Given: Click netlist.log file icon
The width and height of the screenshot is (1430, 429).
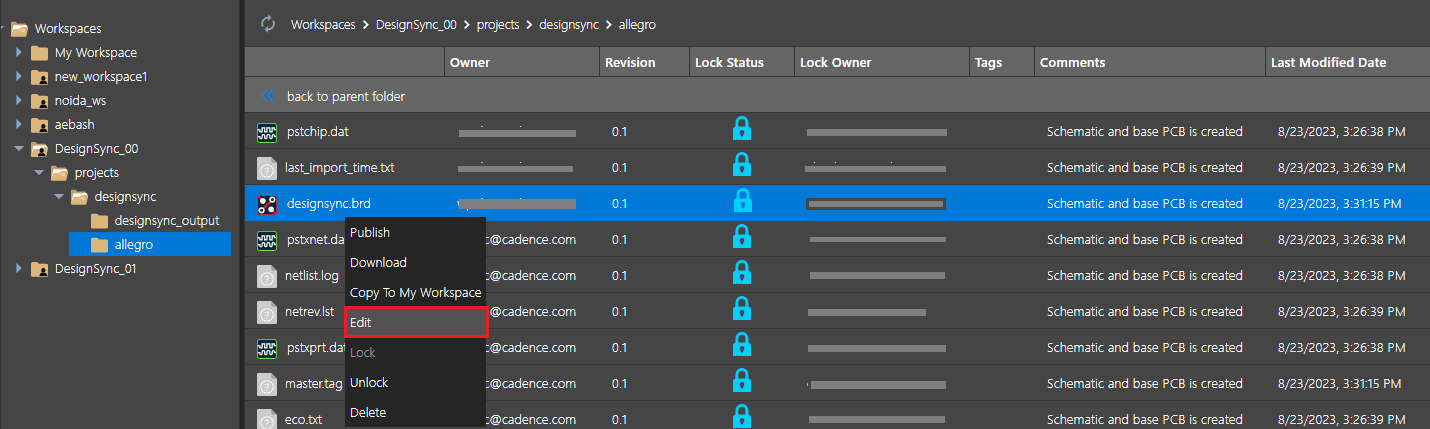Looking at the screenshot, I should pos(266,276).
